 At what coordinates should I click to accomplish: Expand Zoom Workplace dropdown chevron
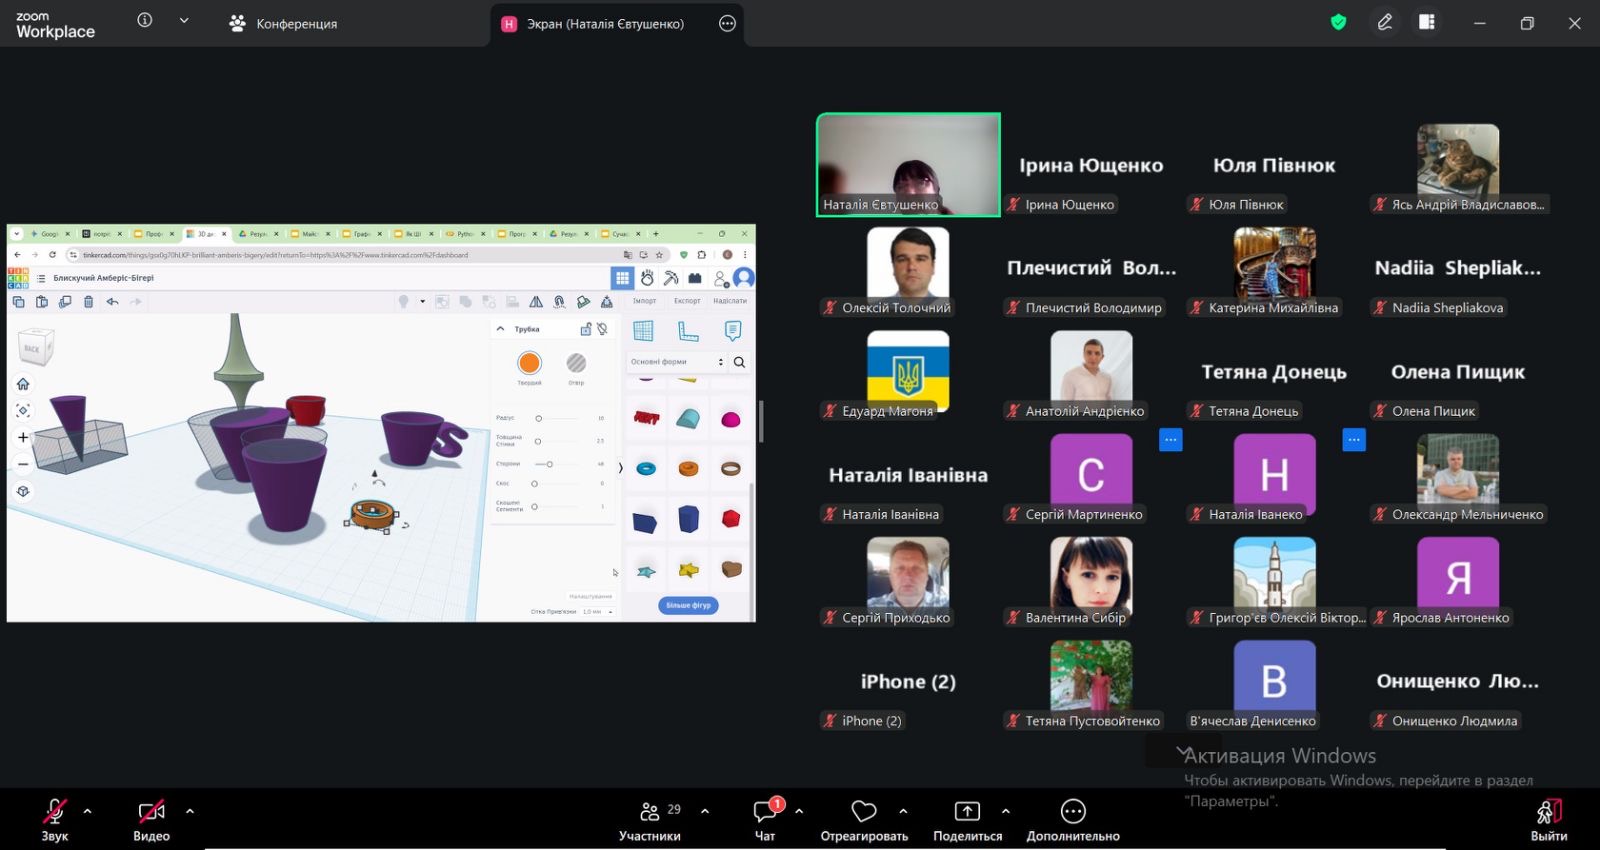(184, 20)
